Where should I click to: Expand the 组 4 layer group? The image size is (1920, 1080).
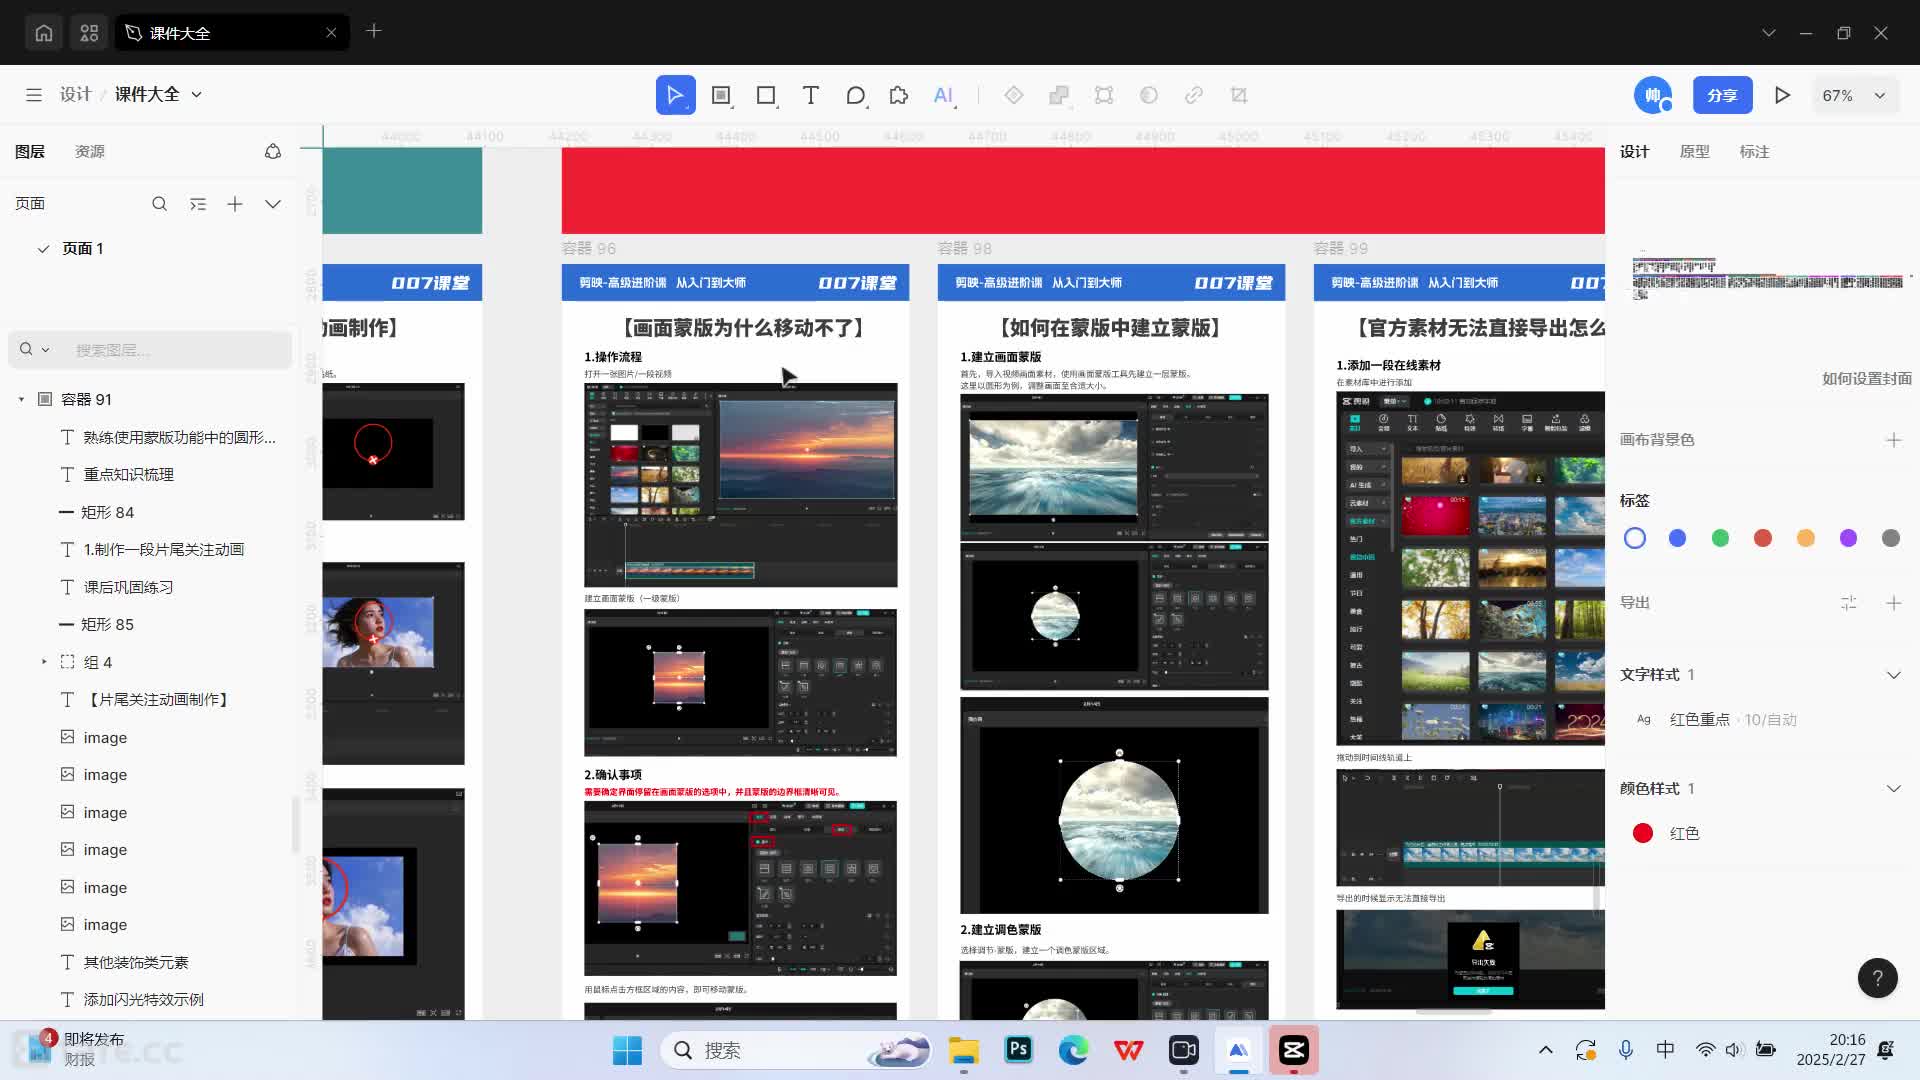point(44,662)
